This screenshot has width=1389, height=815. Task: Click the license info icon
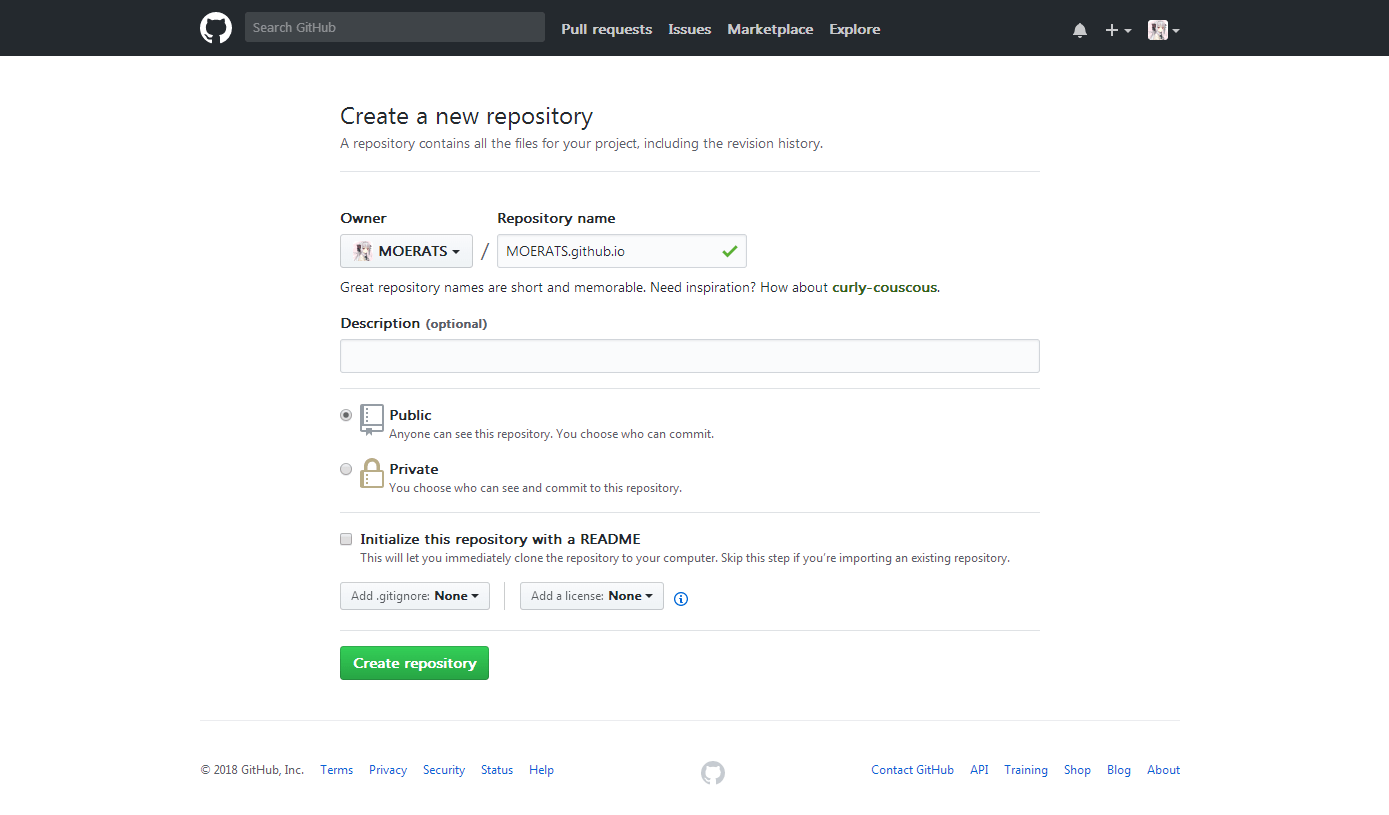[681, 599]
